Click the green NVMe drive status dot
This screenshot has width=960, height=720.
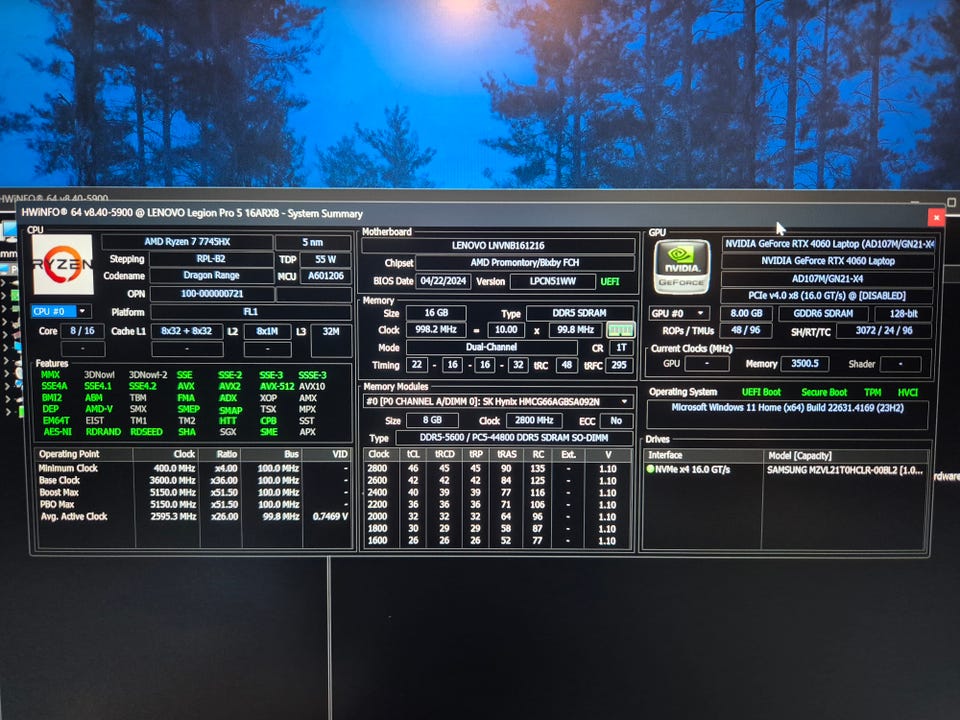point(650,470)
